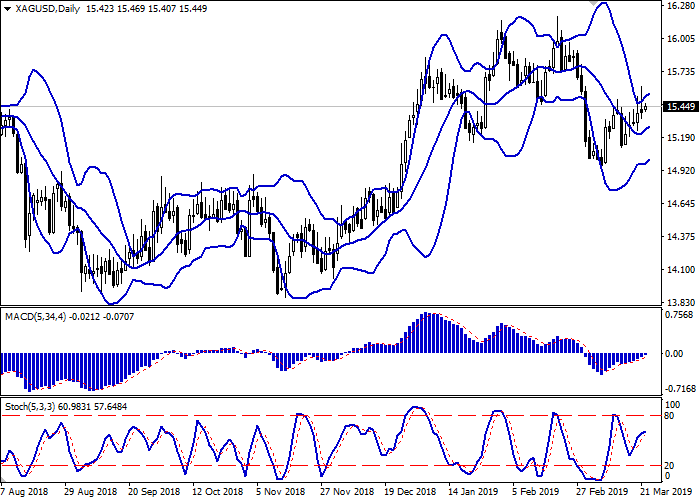Click the current price tag 15.449
Image resolution: width=700 pixels, height=500 pixels.
679,107
